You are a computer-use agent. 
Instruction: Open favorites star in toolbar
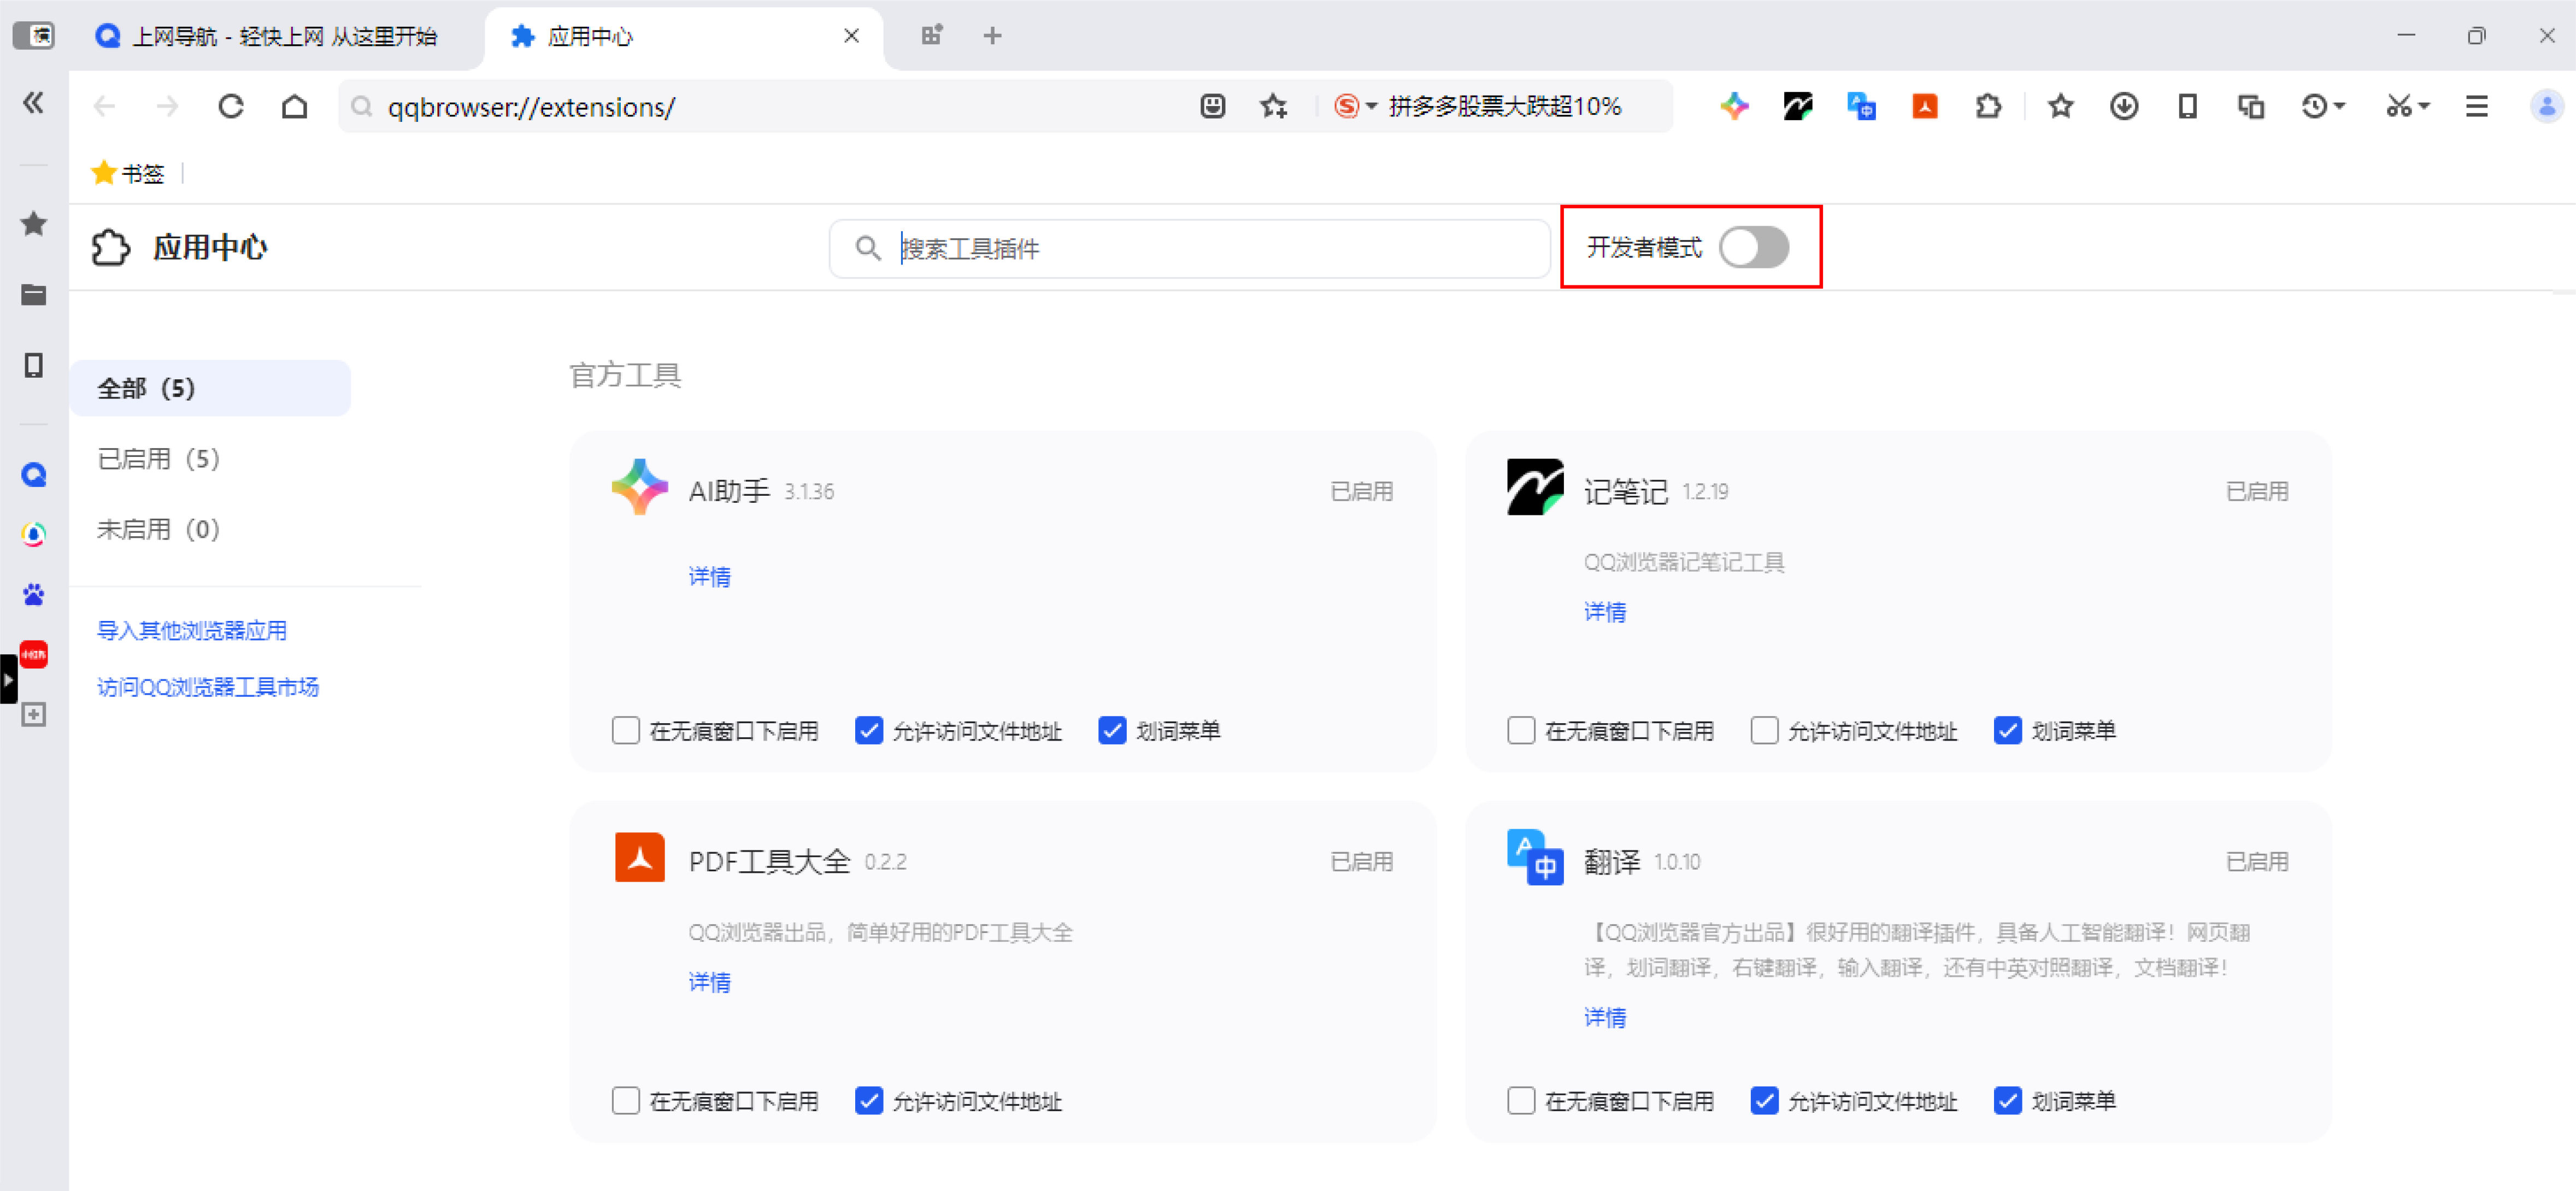[2060, 106]
